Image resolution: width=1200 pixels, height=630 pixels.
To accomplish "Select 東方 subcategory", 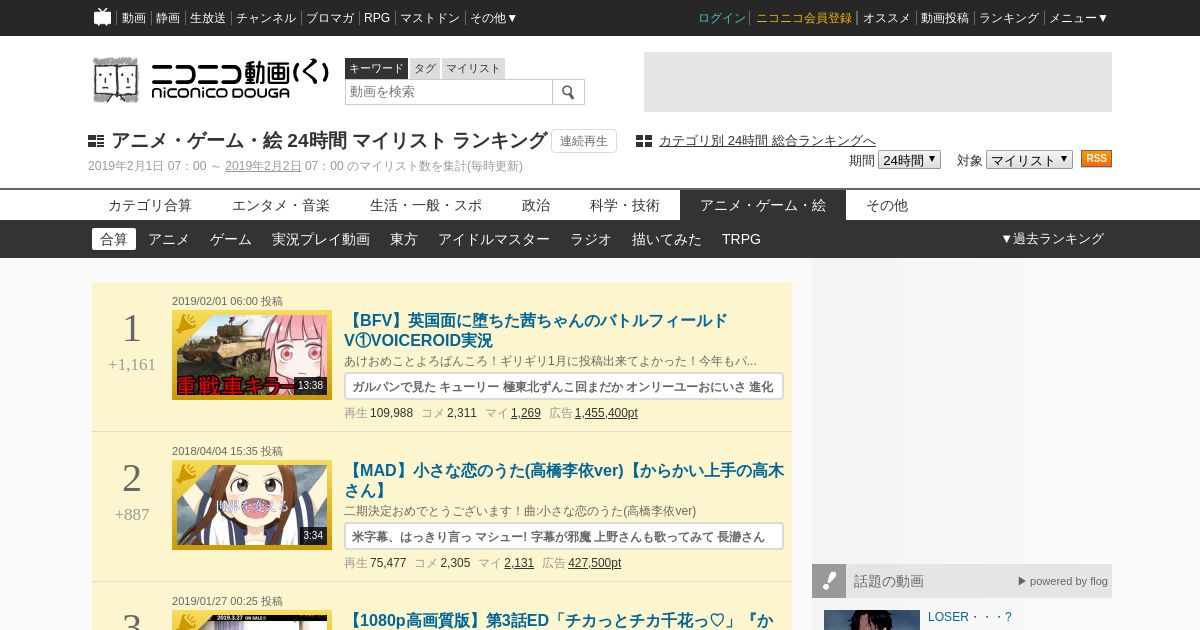I will pos(404,239).
